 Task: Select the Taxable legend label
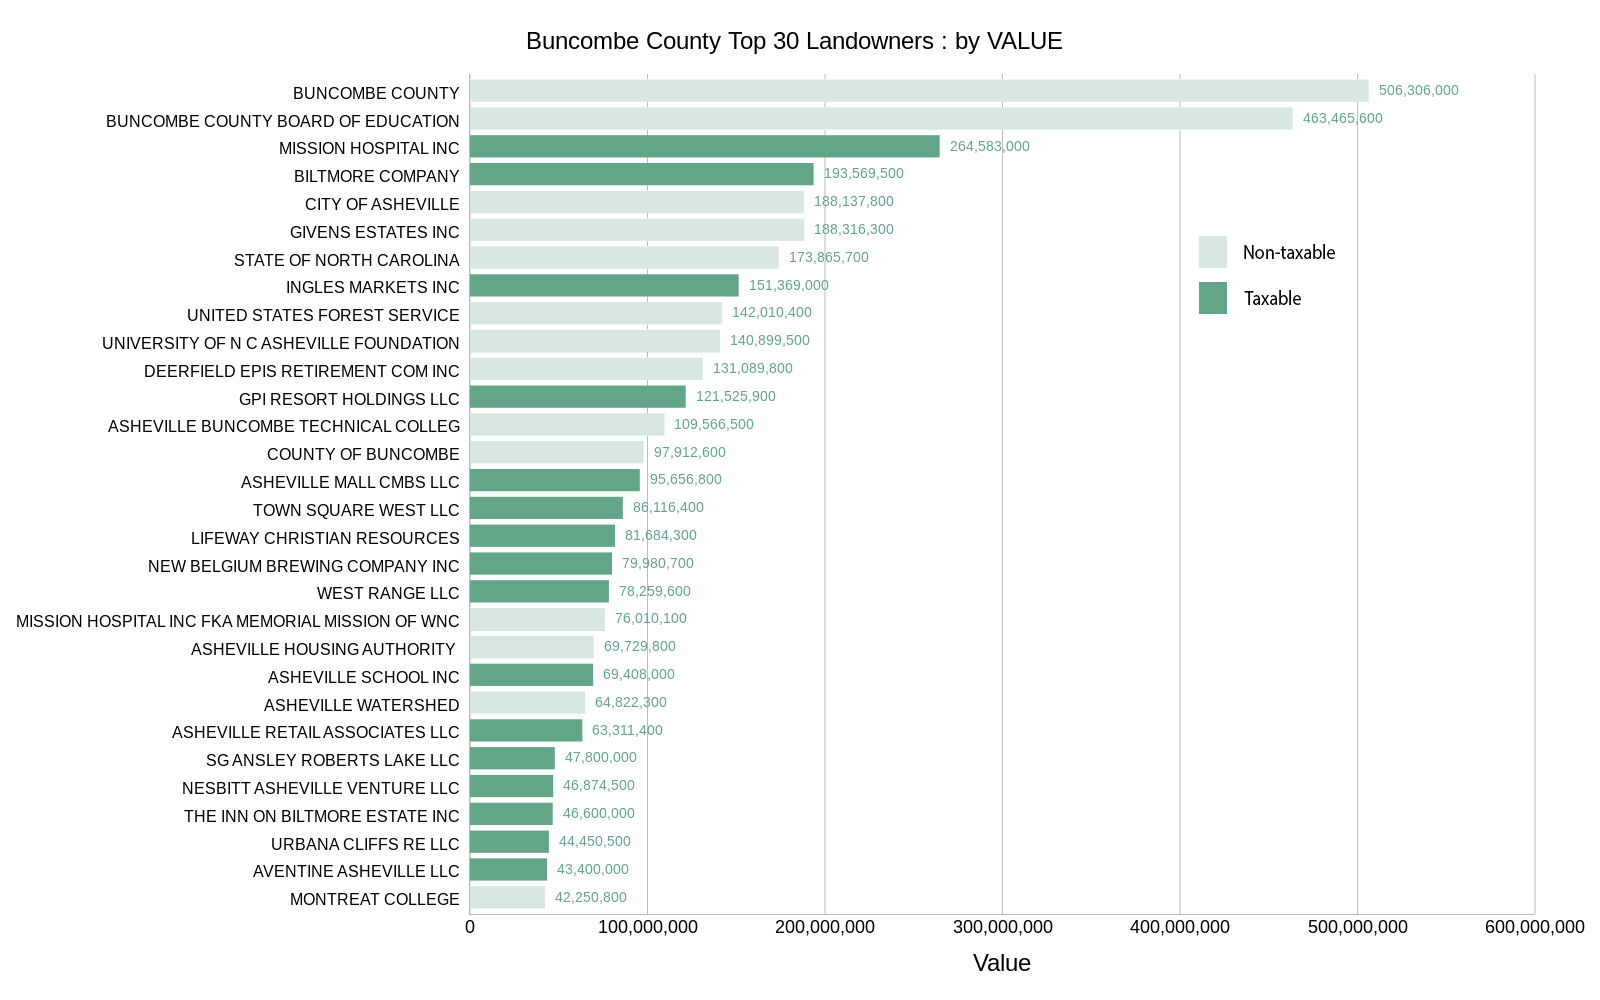point(1272,298)
